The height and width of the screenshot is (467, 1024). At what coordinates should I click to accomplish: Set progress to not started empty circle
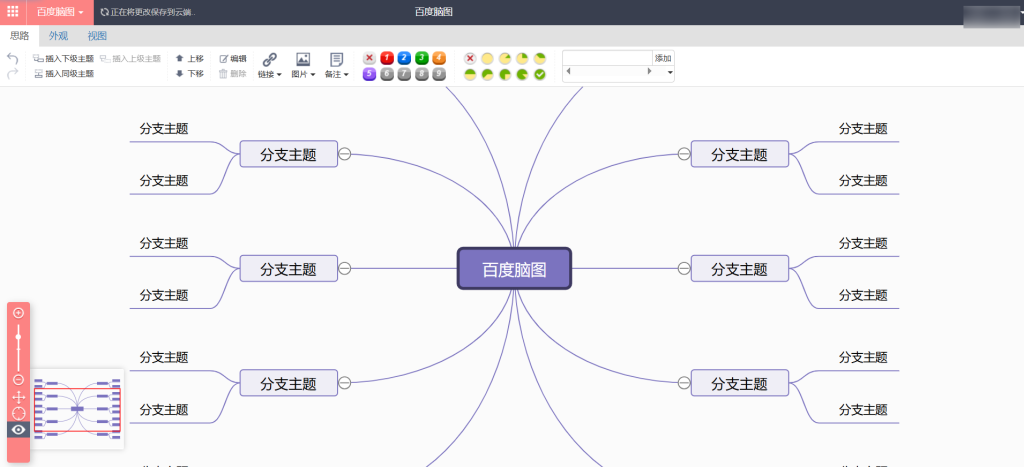(487, 59)
